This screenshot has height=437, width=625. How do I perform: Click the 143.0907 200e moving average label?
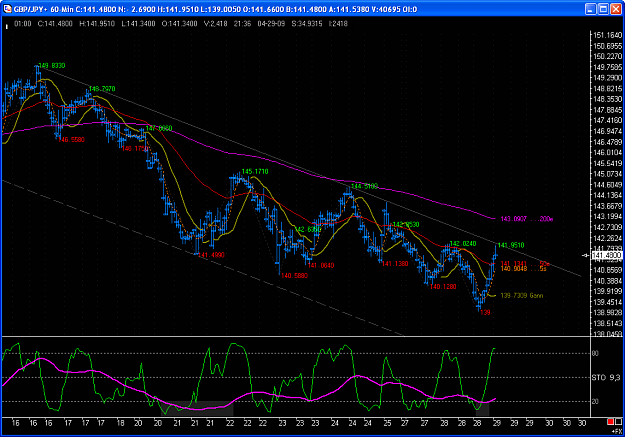(x=527, y=219)
